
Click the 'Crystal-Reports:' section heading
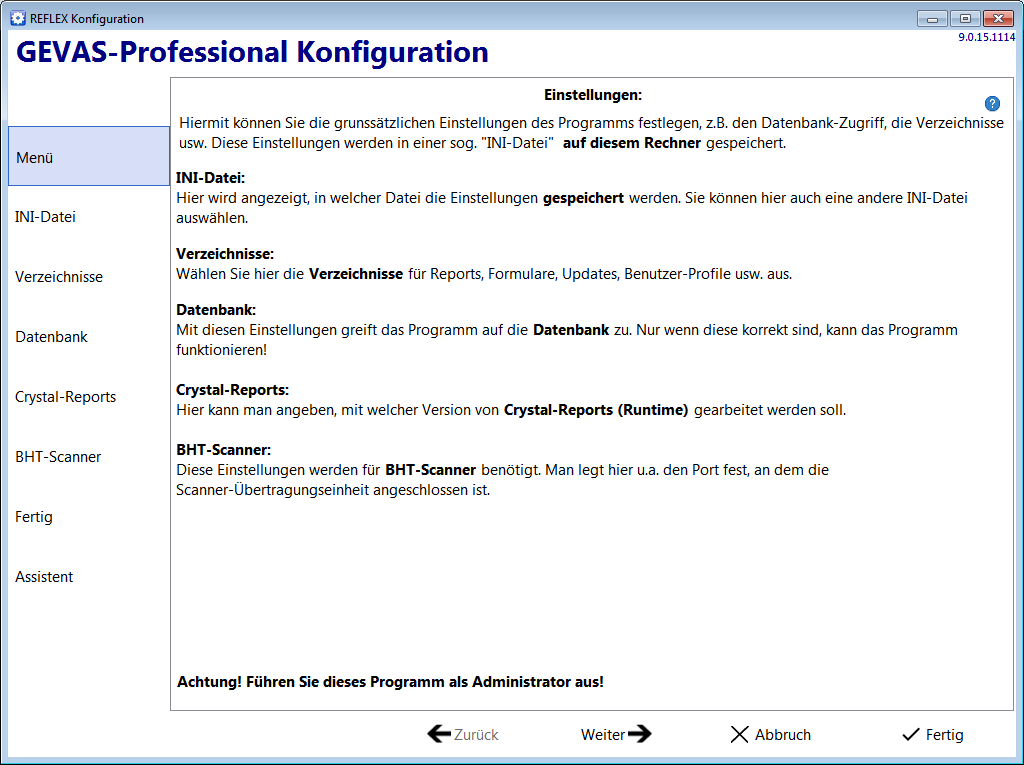232,390
